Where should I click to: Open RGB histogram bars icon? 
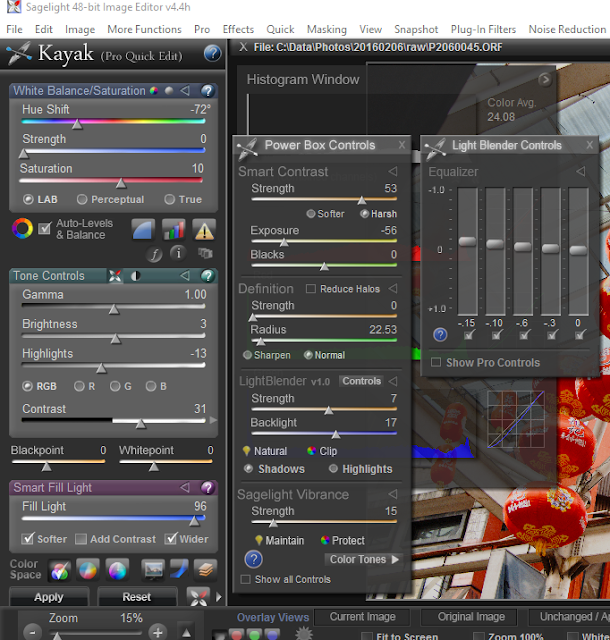[174, 229]
